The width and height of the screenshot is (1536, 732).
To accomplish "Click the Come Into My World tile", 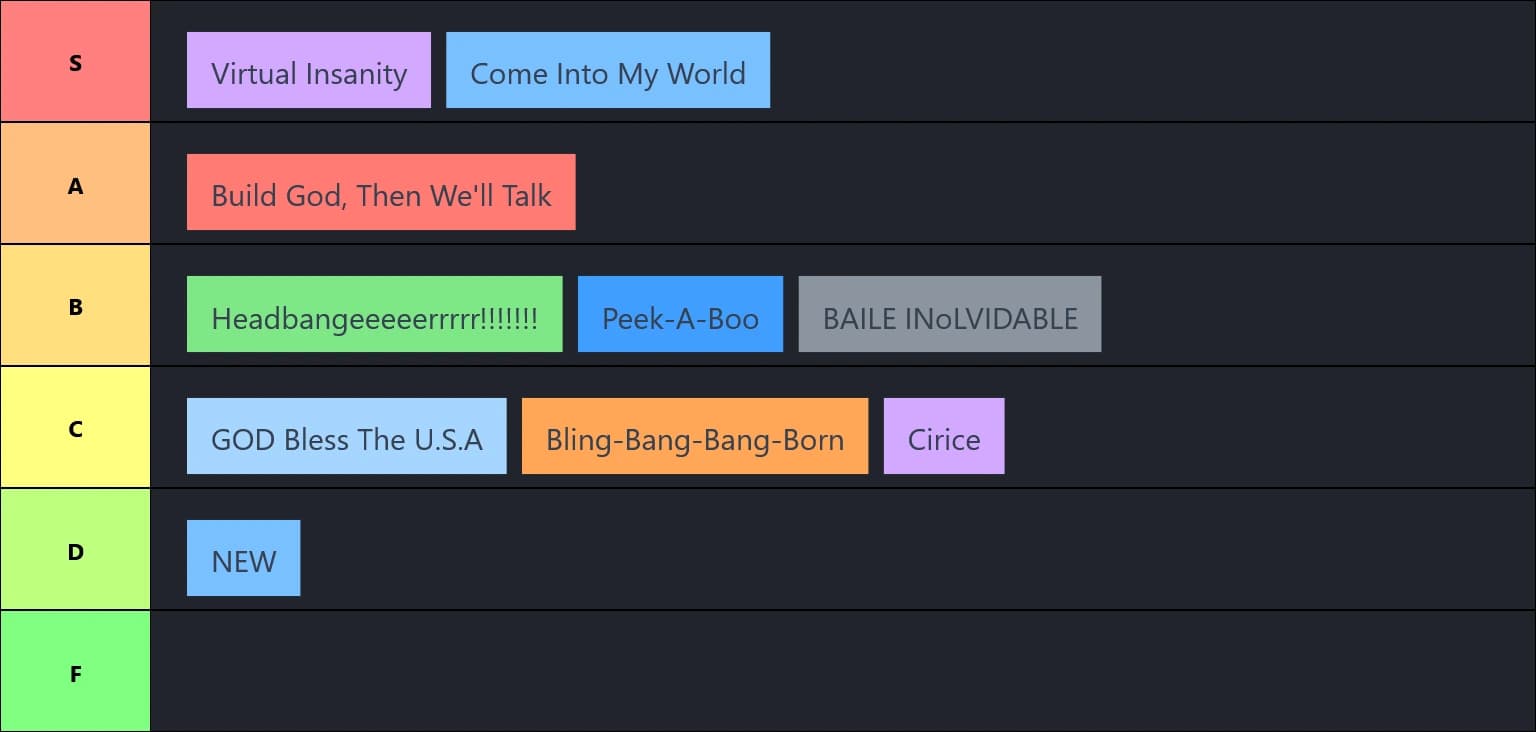I will [x=608, y=70].
